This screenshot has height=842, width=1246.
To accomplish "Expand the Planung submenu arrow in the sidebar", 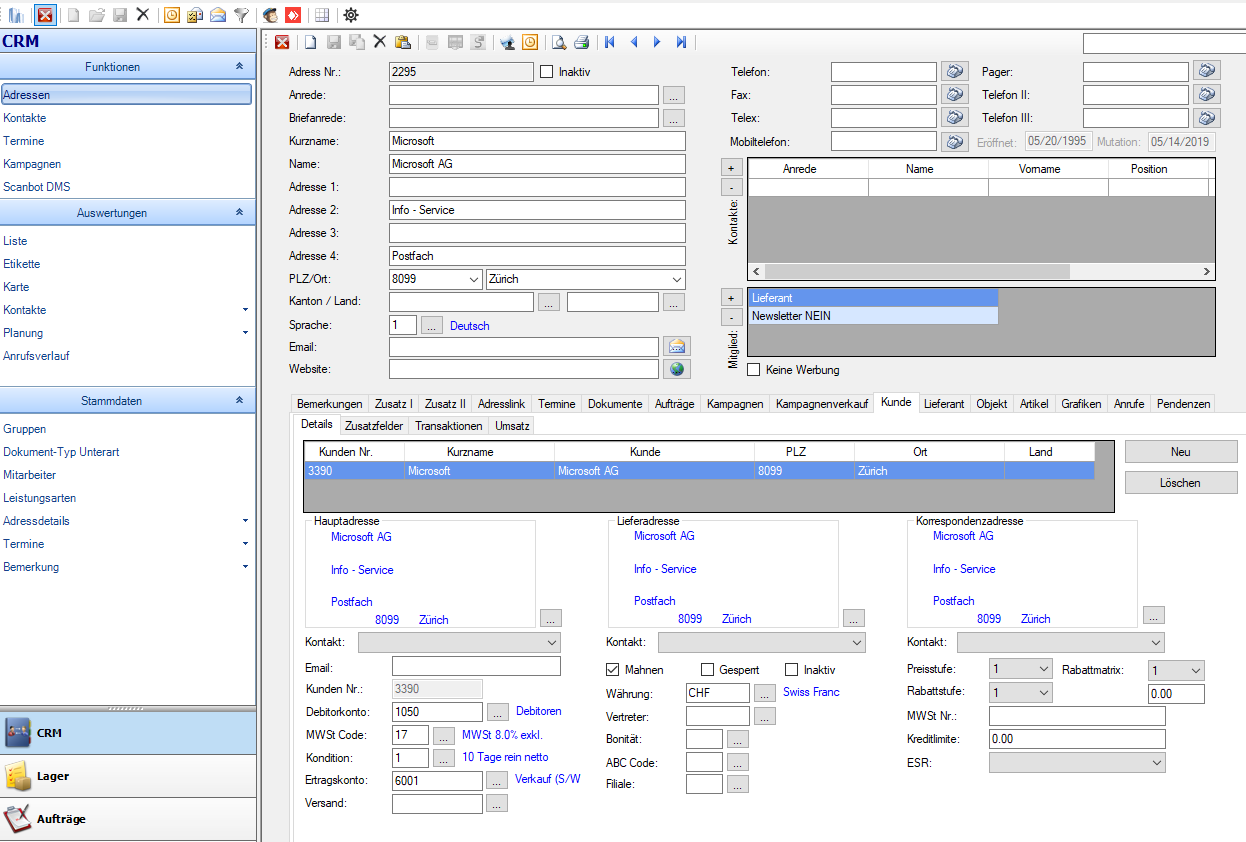I will coord(246,333).
